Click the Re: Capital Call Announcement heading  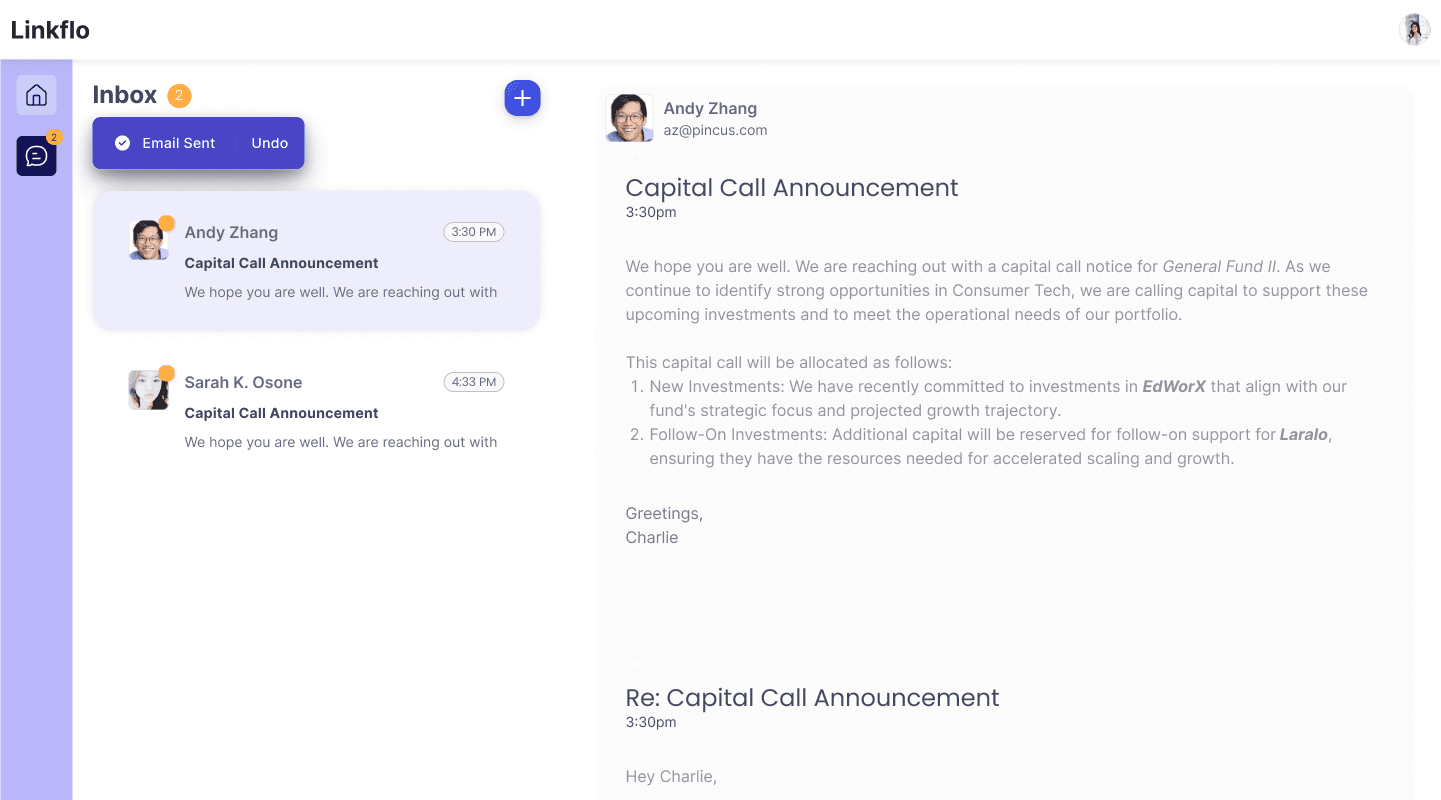(812, 698)
